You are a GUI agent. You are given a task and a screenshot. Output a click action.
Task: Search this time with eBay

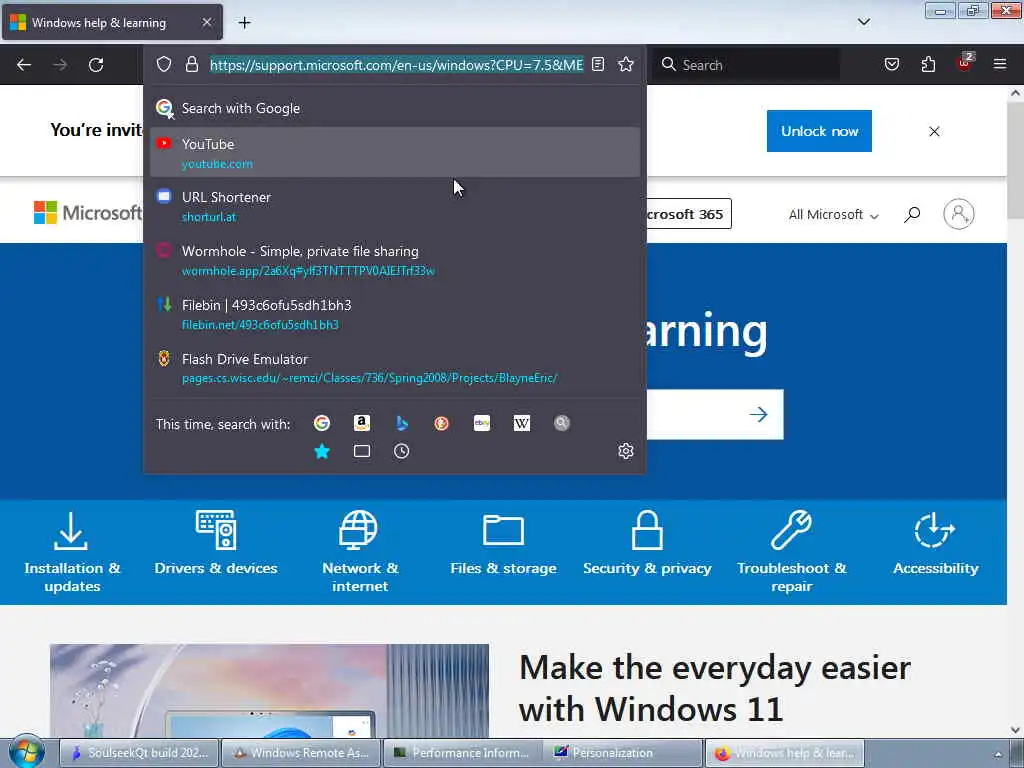482,423
